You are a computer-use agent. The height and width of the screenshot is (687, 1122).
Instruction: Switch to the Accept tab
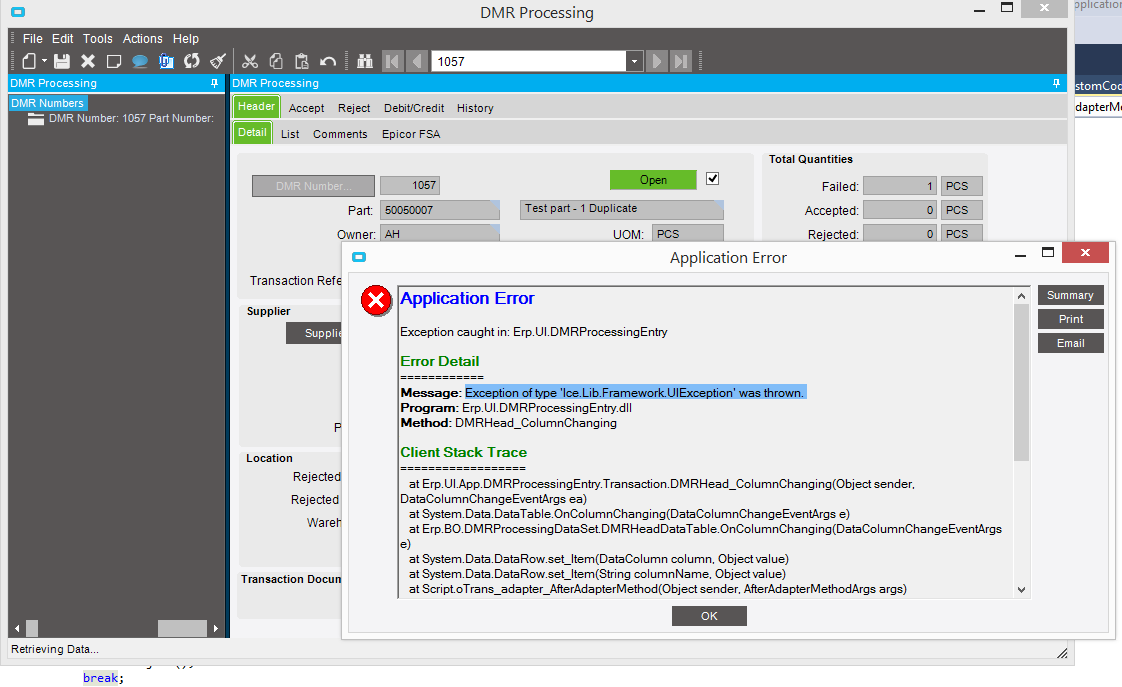tap(306, 108)
